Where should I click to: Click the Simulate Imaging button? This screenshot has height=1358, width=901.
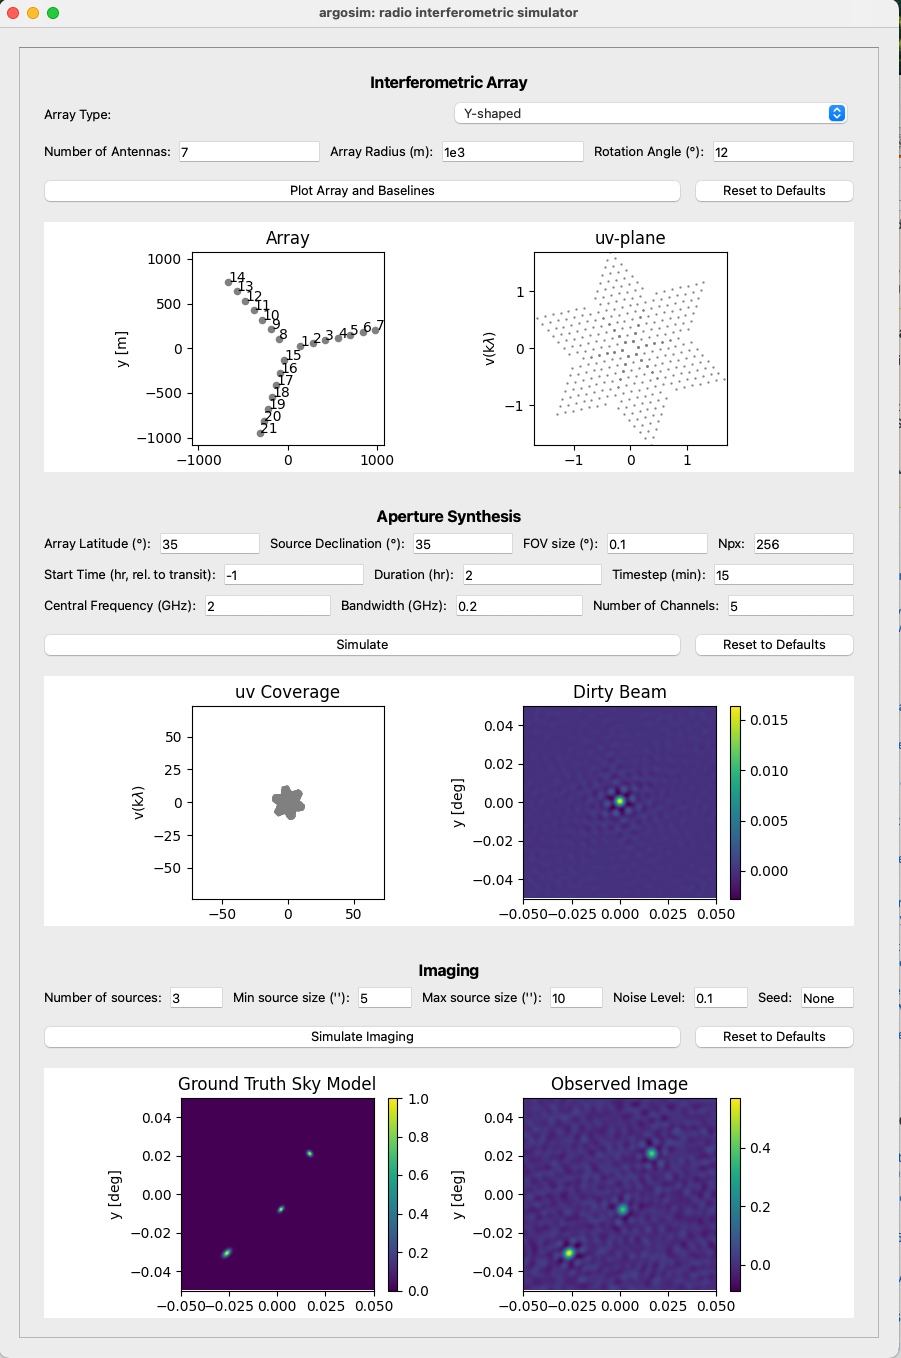click(362, 1037)
